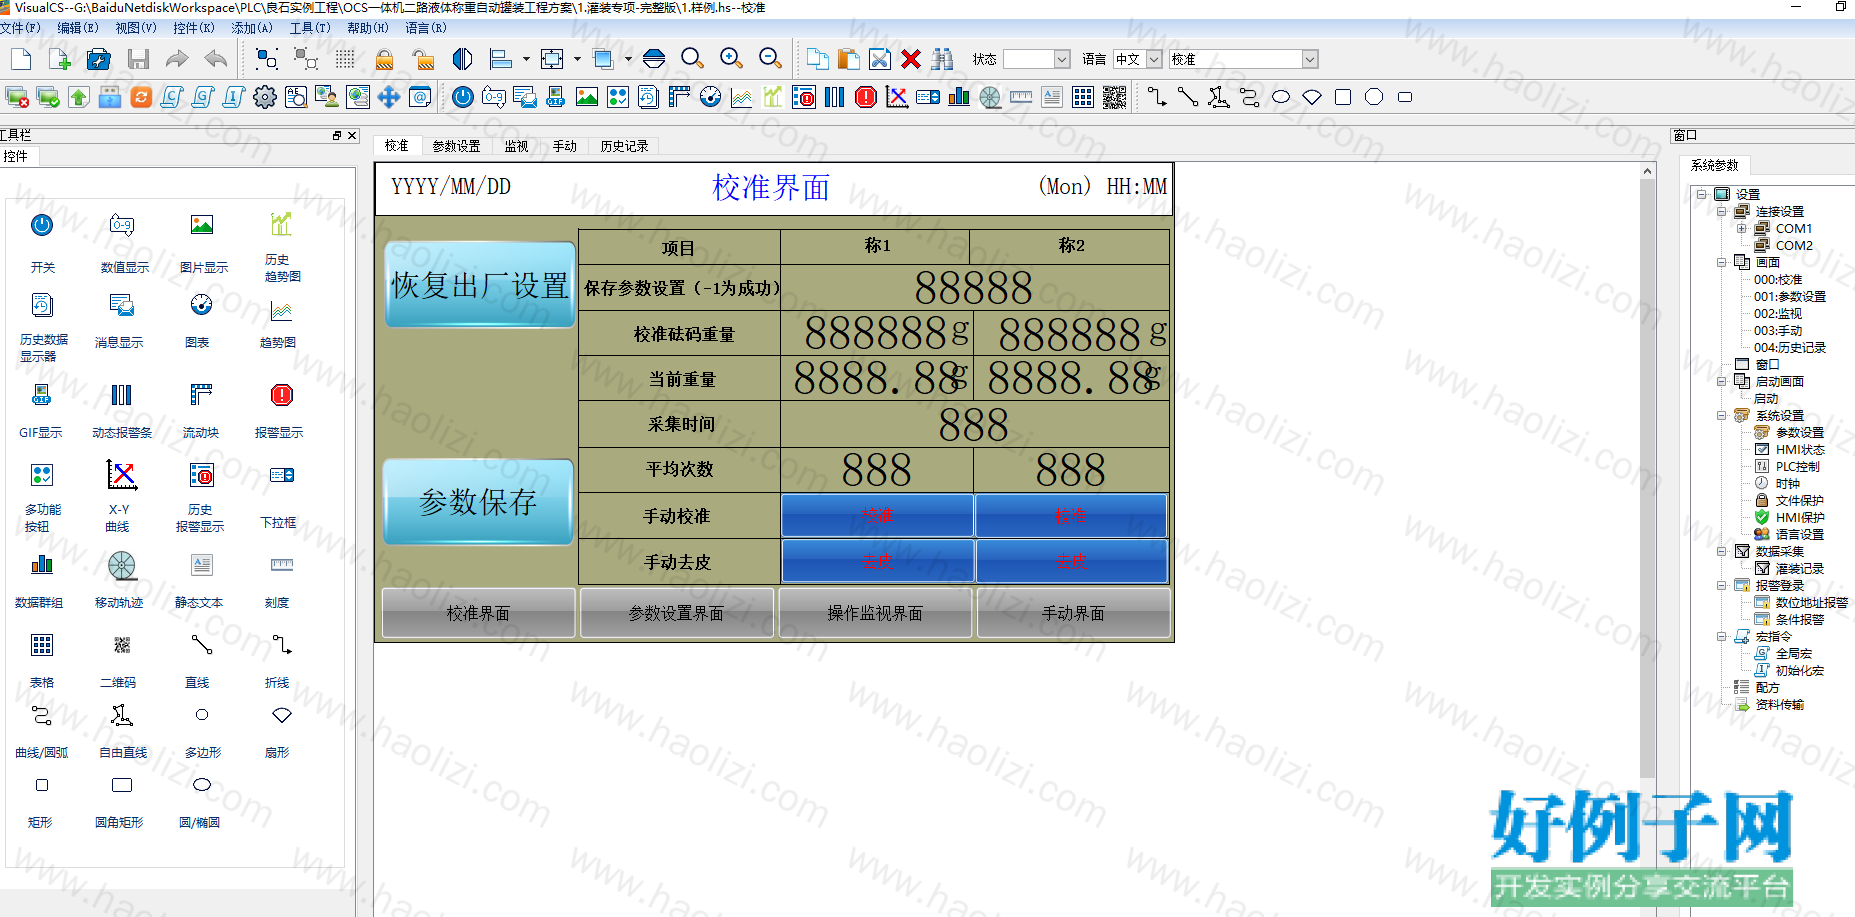Click the QR code toolbar icon
The height and width of the screenshot is (917, 1855).
(x=1114, y=97)
